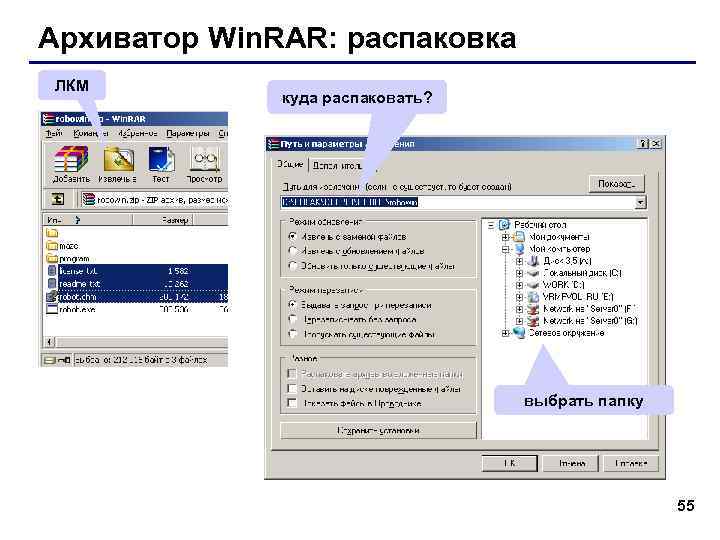Confirm extraction with the OK button
The image size is (720, 540).
(x=509, y=463)
